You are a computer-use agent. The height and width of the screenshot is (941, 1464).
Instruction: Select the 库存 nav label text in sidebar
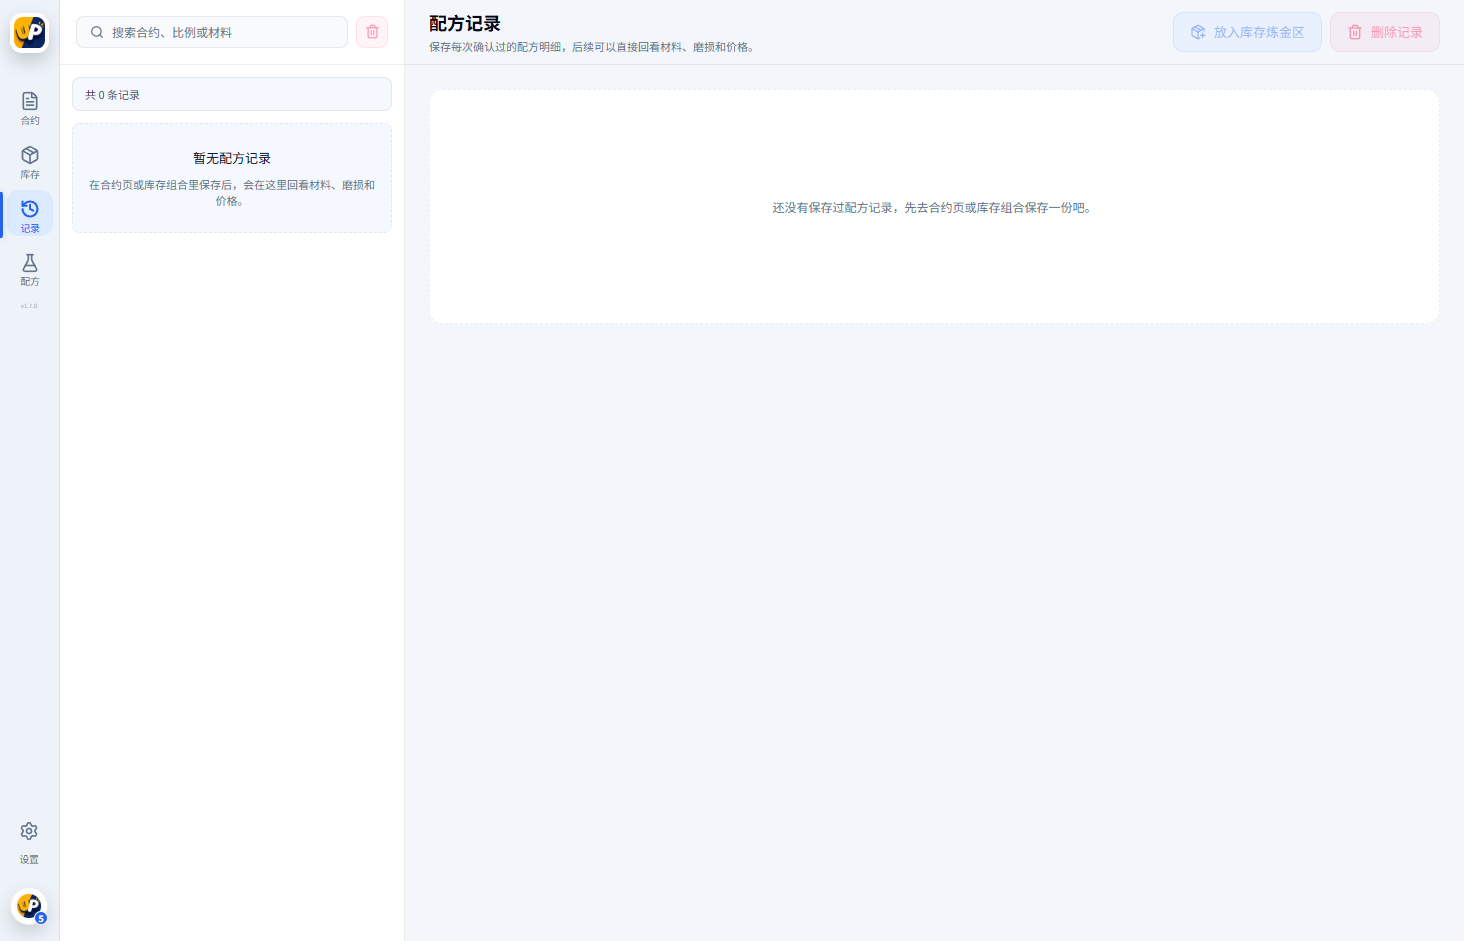point(29,175)
